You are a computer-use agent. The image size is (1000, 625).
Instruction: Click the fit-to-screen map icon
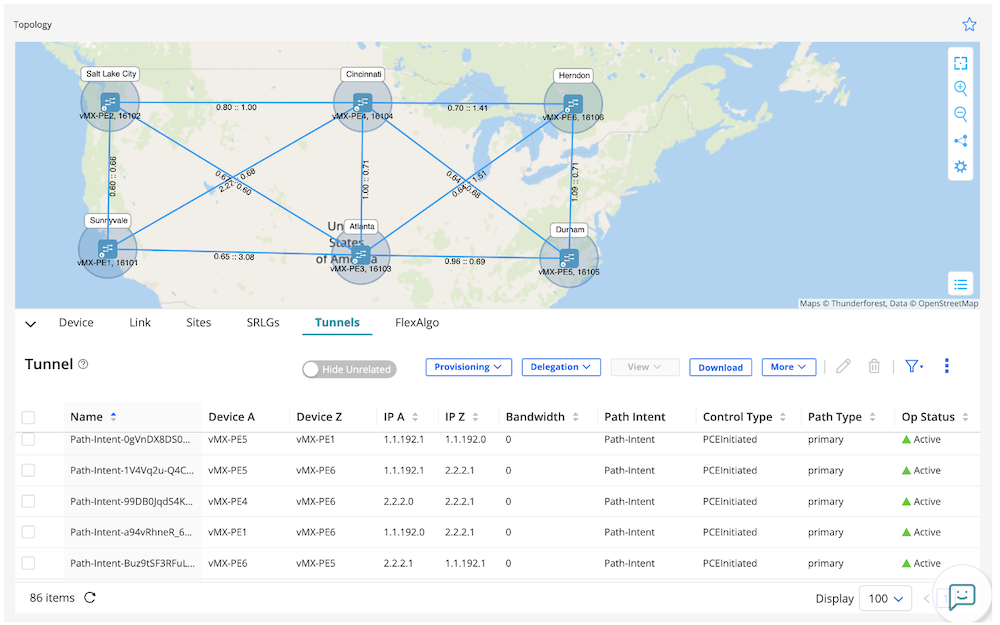click(x=960, y=63)
